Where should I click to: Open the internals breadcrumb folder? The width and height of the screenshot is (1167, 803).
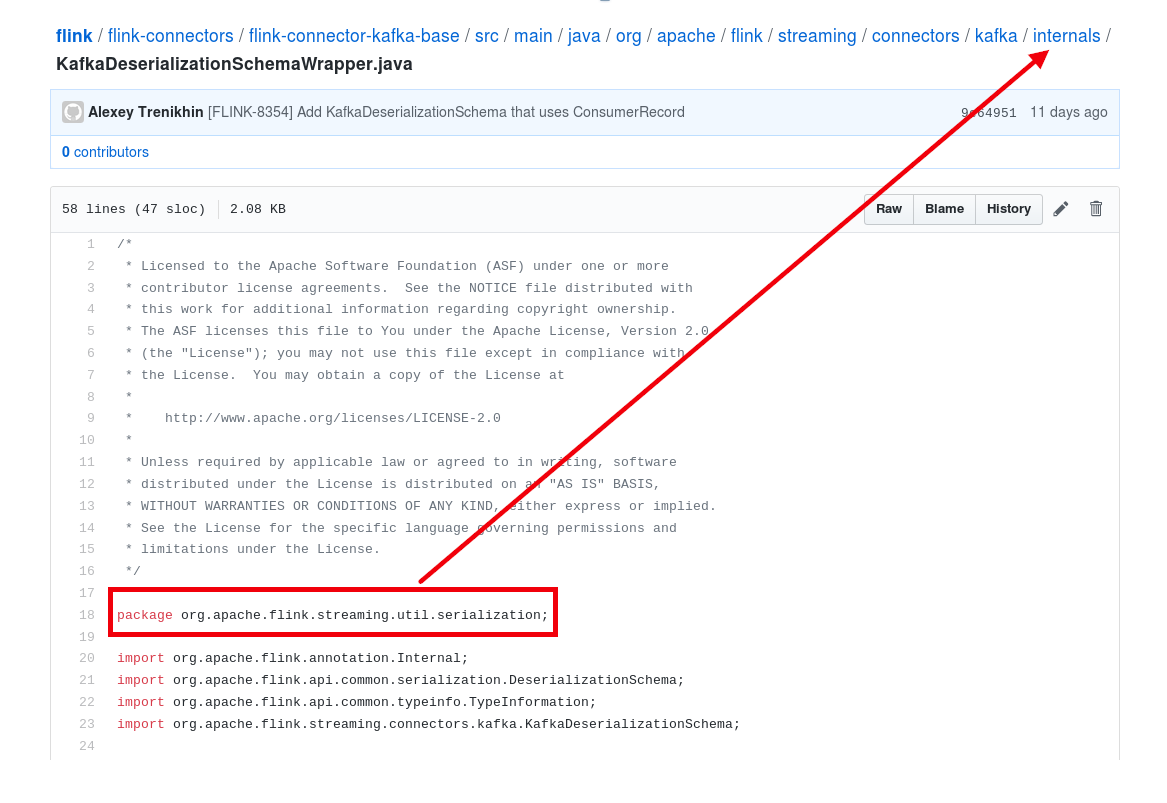(x=1066, y=36)
